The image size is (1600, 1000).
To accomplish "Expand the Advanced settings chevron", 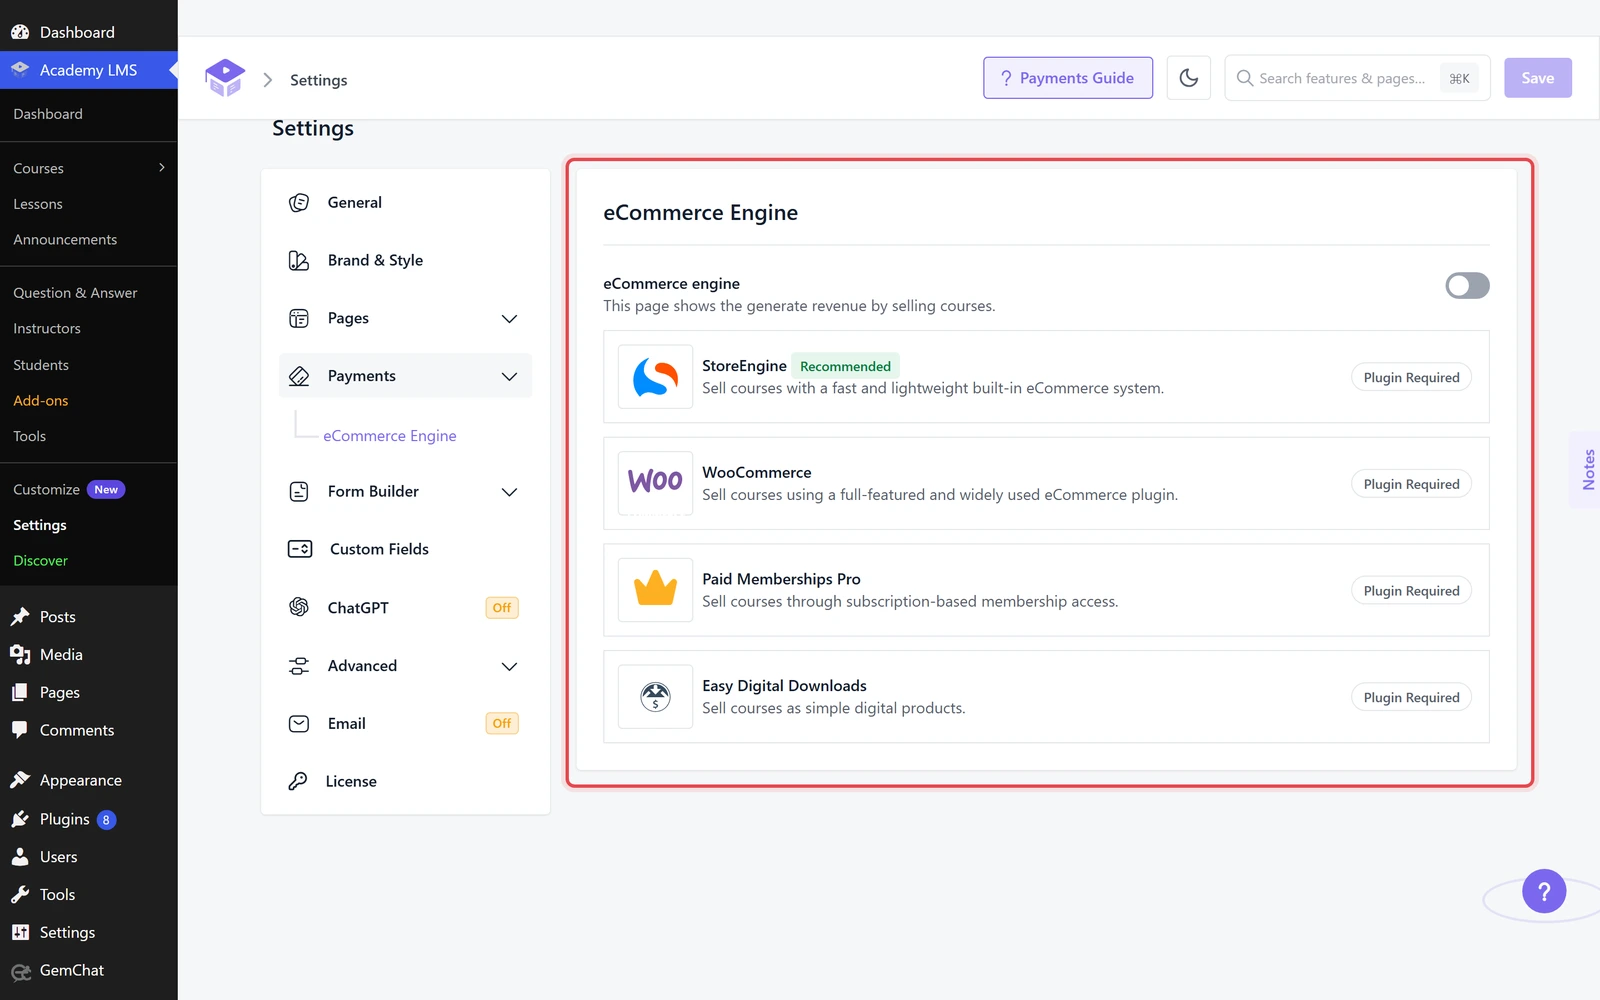I will tap(509, 667).
